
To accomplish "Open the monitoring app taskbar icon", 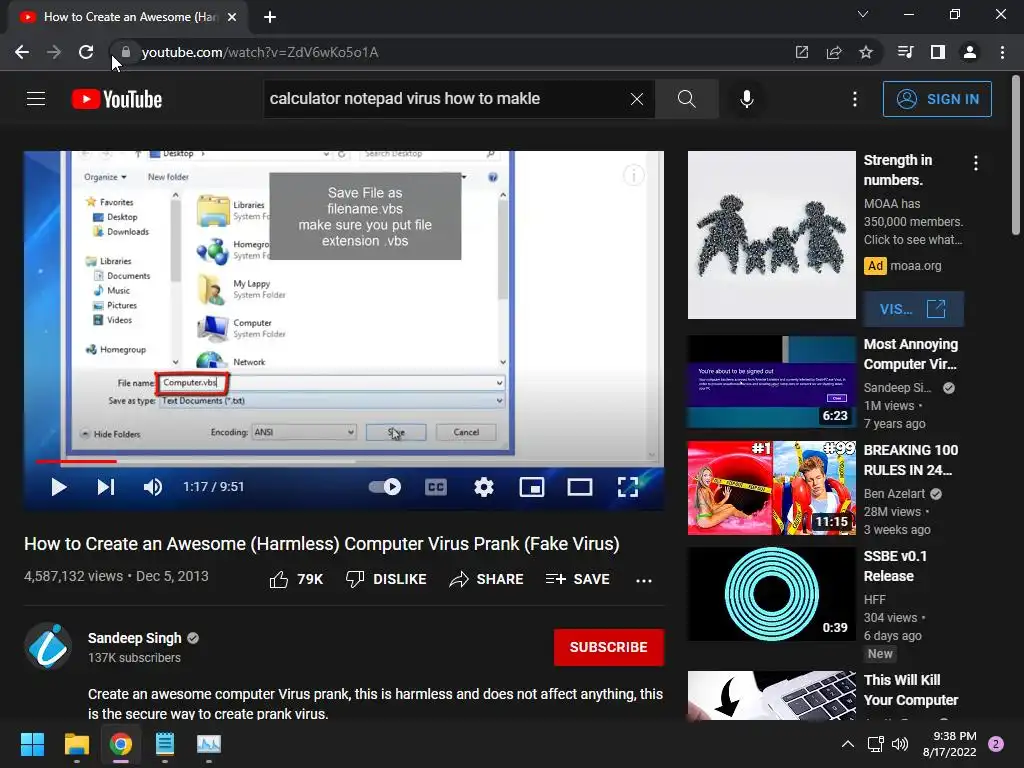I will pyautogui.click(x=209, y=744).
